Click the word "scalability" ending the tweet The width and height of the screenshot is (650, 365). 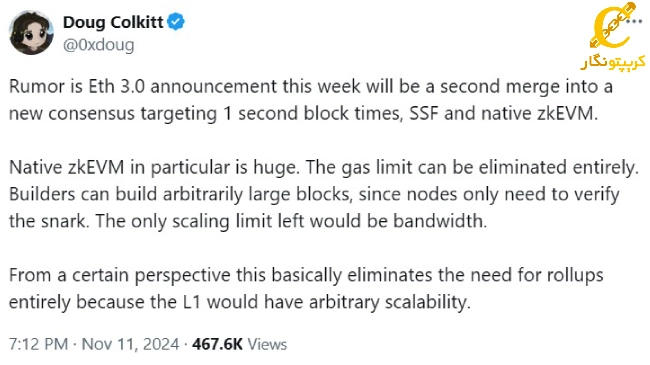[428, 302]
